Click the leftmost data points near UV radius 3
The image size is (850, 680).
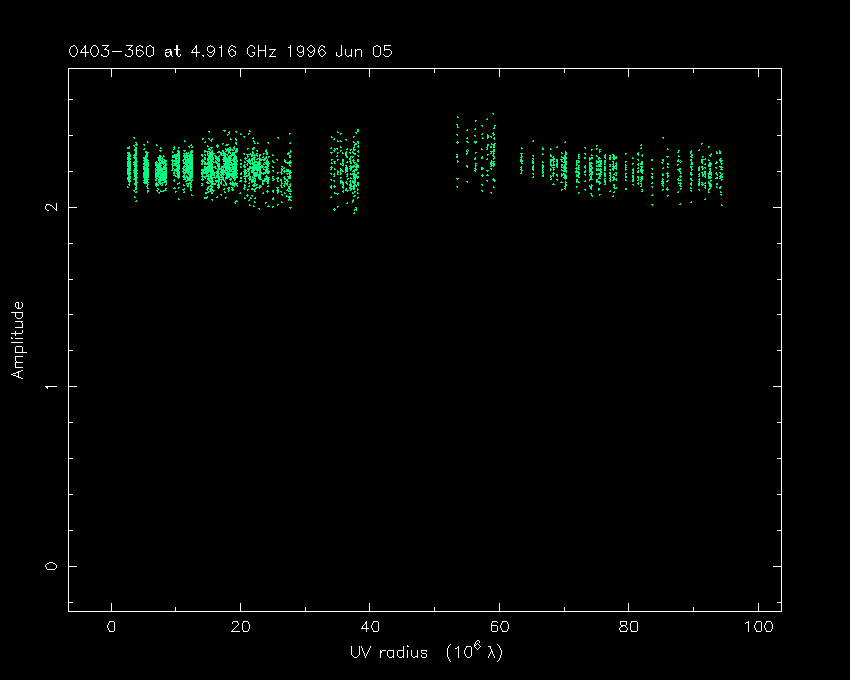[130, 168]
